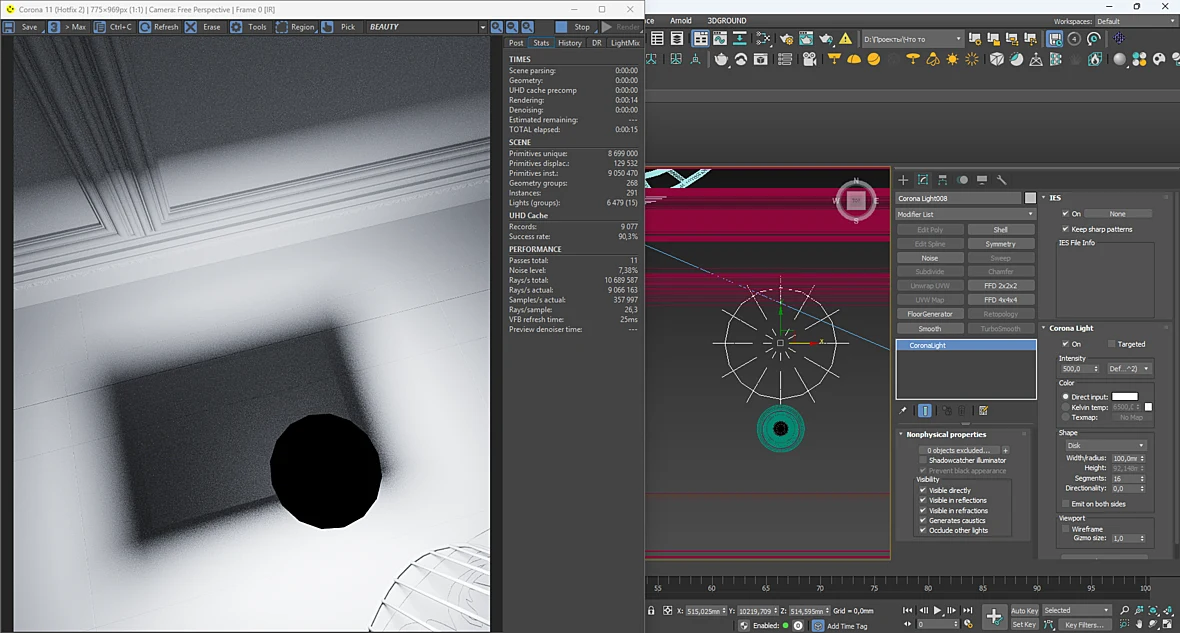Toggle the IES On checkbox

tap(1066, 214)
